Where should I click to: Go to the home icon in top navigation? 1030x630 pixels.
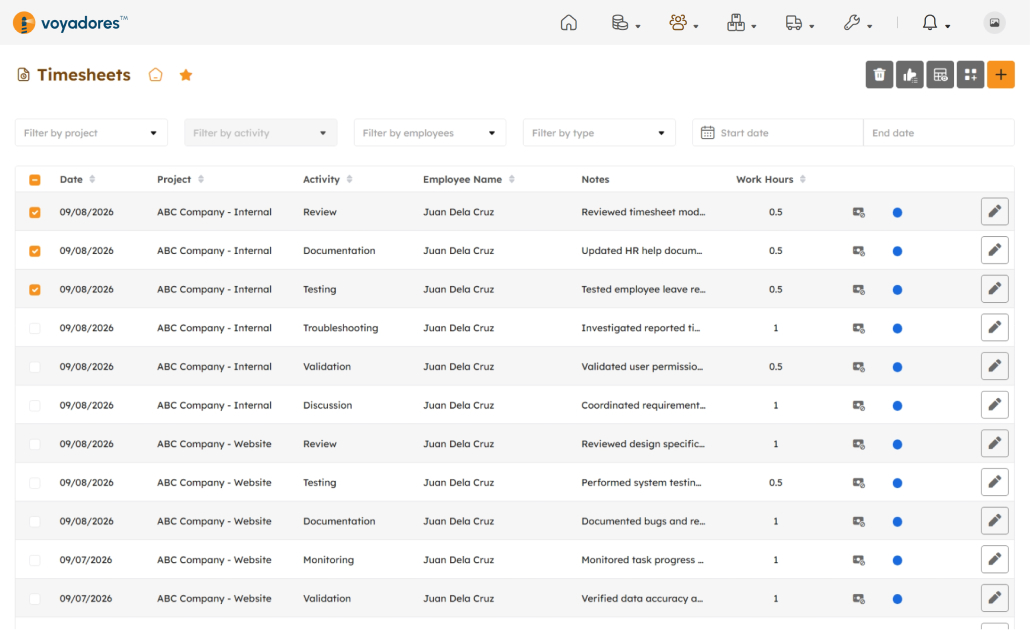coord(569,23)
